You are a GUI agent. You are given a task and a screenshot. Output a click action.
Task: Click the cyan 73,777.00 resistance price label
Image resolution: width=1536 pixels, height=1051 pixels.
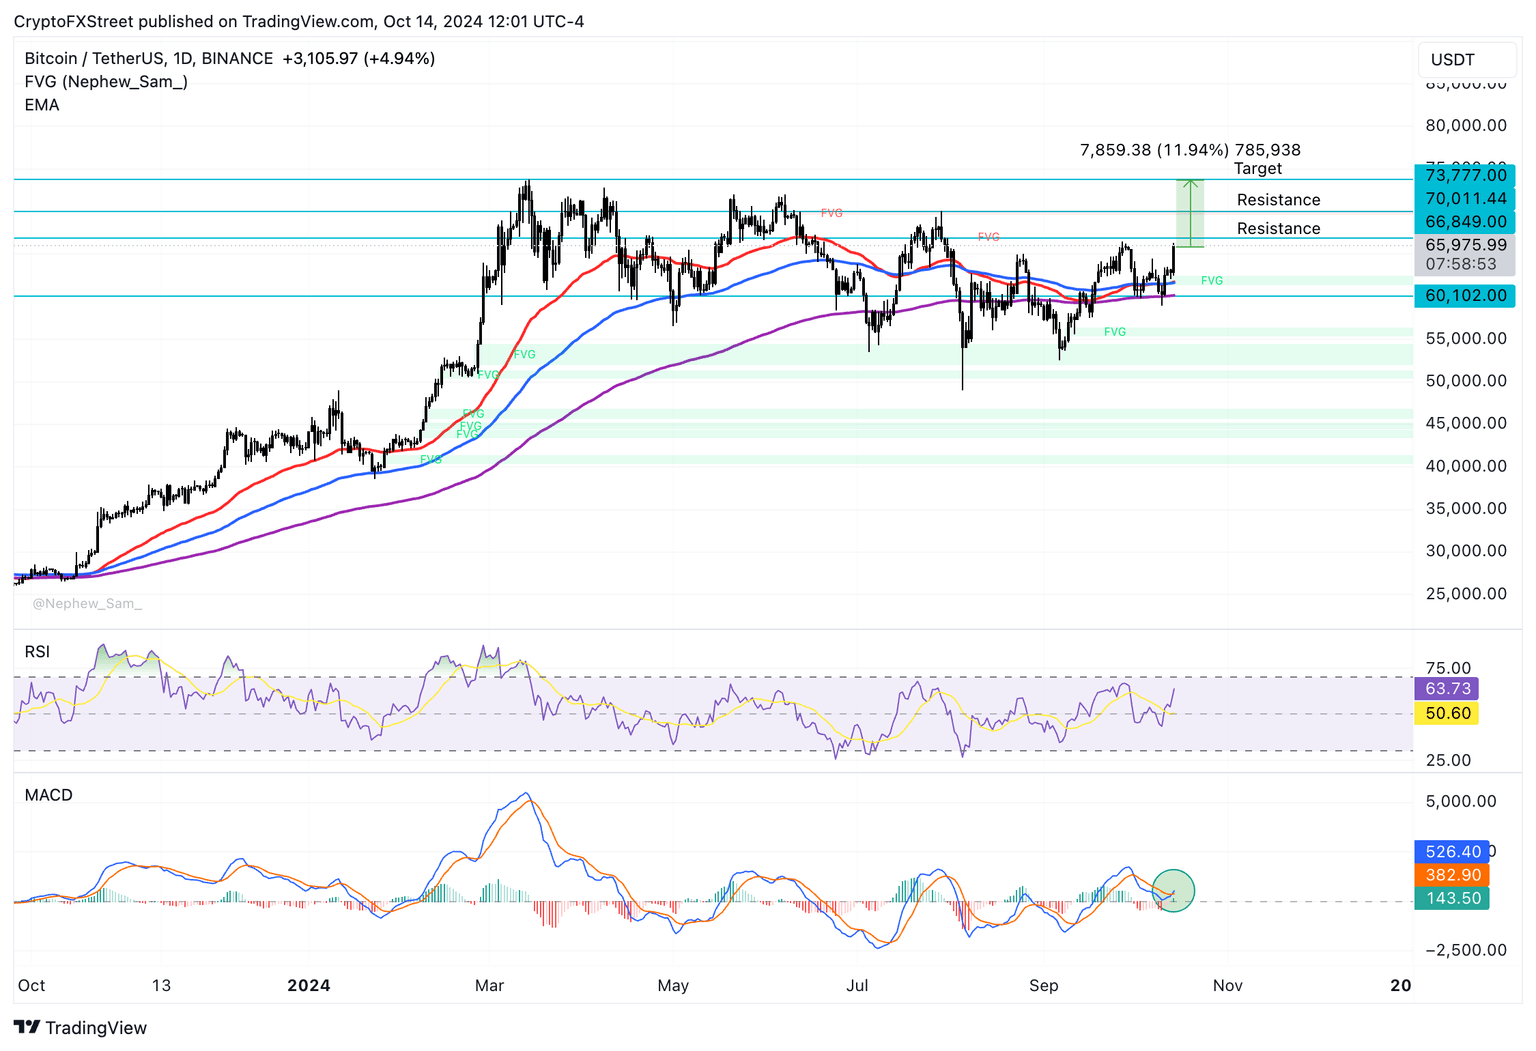pos(1464,174)
